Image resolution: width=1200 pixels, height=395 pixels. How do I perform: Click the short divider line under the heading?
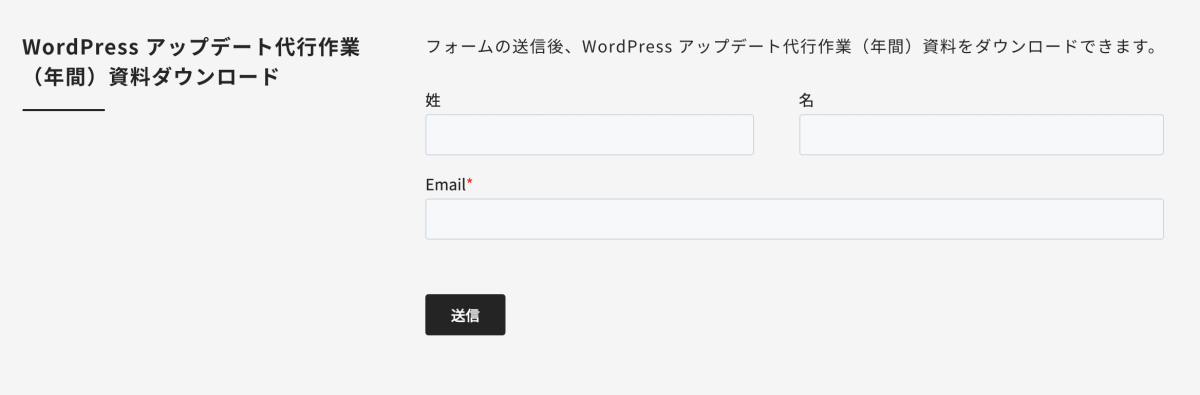[x=63, y=109]
